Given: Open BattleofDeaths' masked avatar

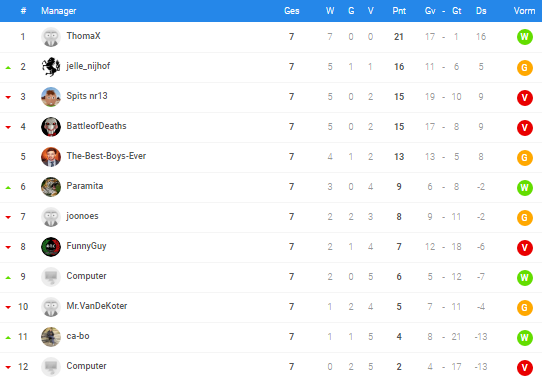Looking at the screenshot, I should (x=51, y=127).
